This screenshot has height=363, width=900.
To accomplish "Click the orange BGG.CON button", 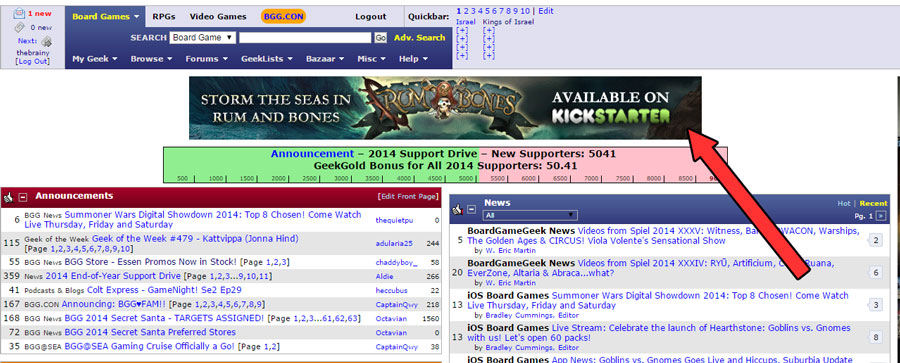I will click(284, 17).
